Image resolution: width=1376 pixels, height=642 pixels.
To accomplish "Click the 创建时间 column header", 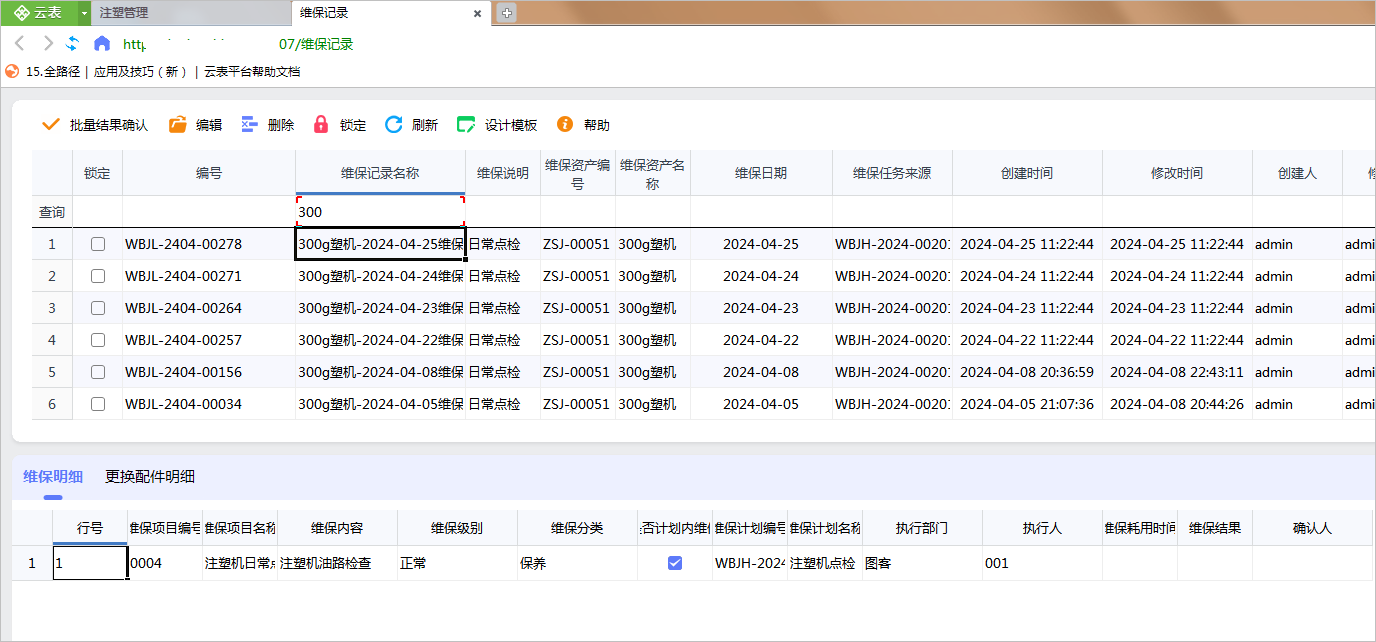I will tap(1027, 173).
